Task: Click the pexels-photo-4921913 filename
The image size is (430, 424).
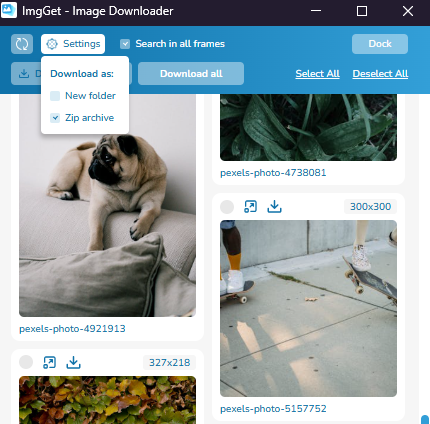Action: click(x=72, y=329)
